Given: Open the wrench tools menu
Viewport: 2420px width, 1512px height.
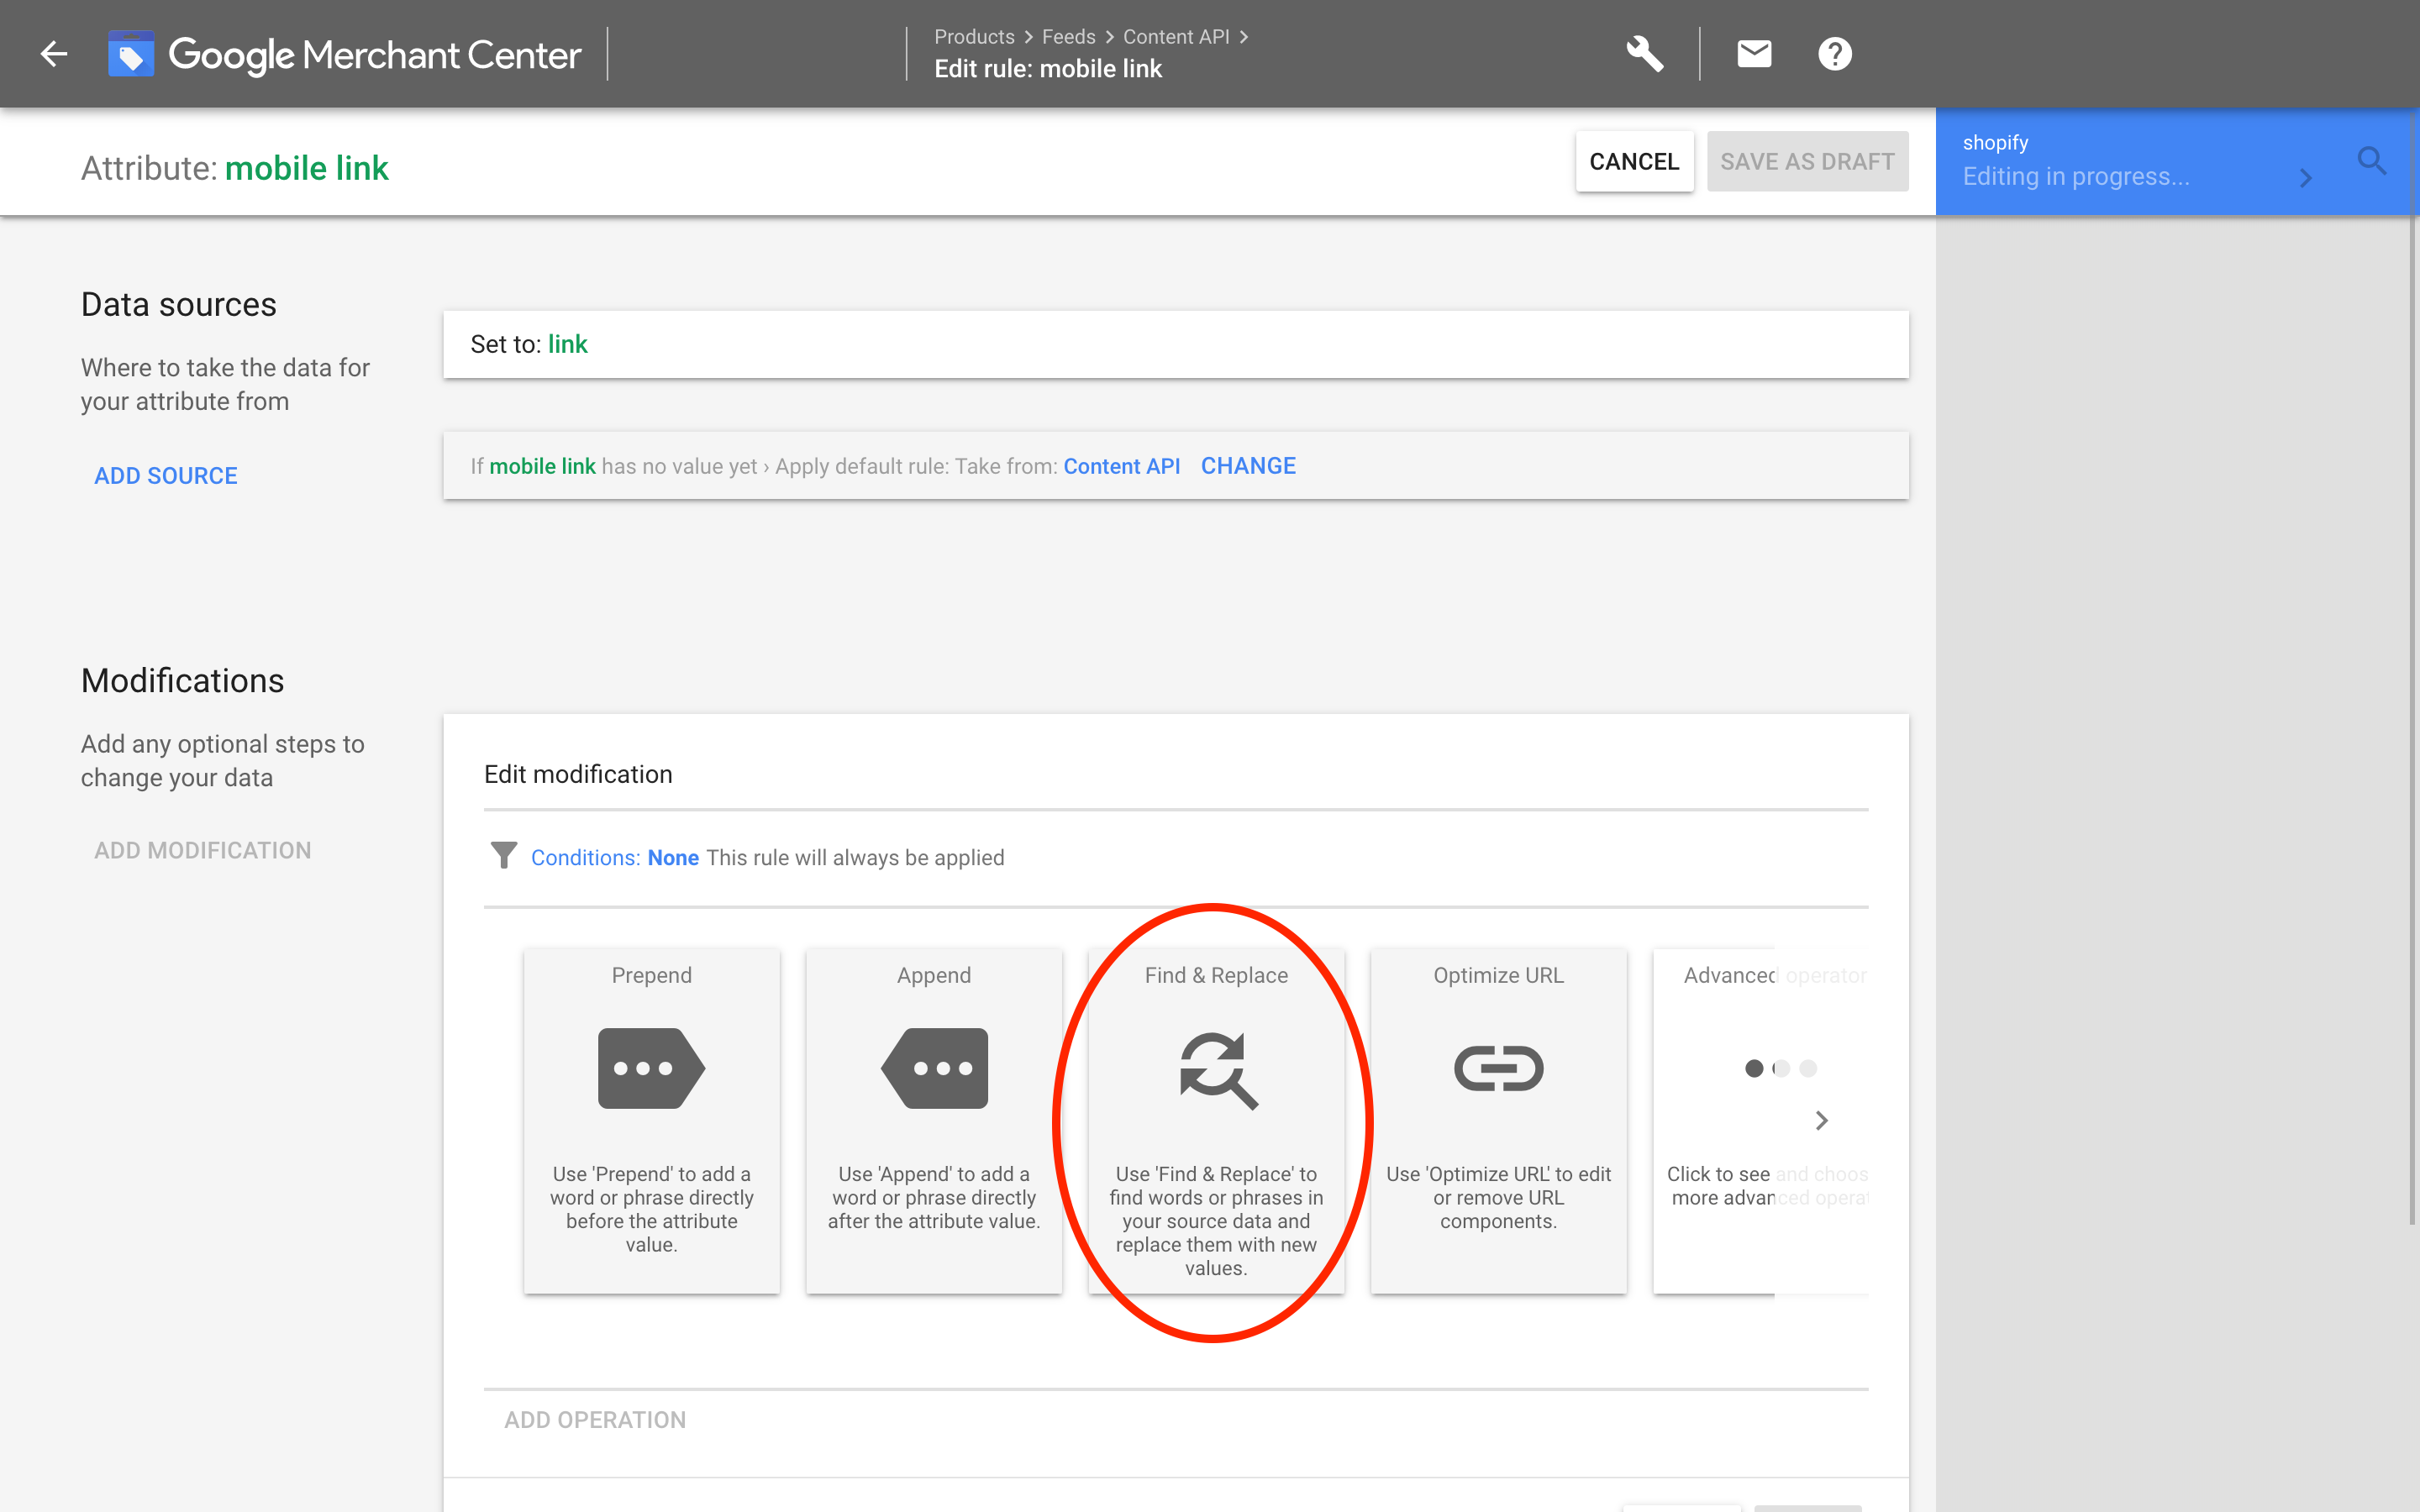Looking at the screenshot, I should pyautogui.click(x=1644, y=54).
